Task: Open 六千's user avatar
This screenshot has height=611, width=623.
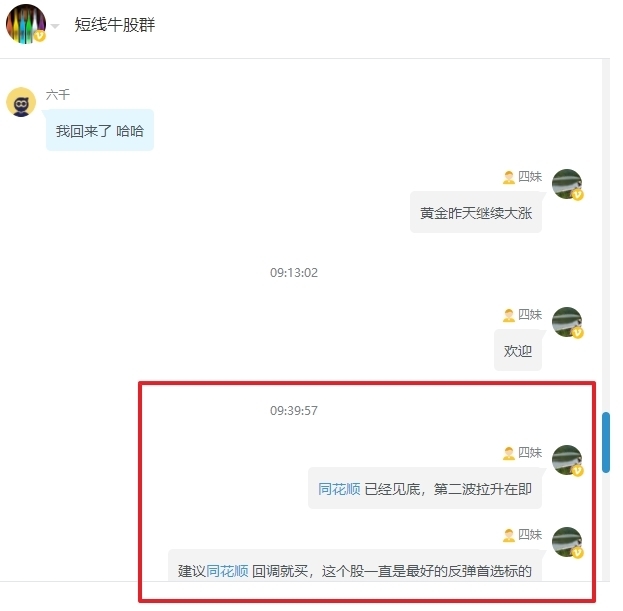Action: tap(21, 102)
